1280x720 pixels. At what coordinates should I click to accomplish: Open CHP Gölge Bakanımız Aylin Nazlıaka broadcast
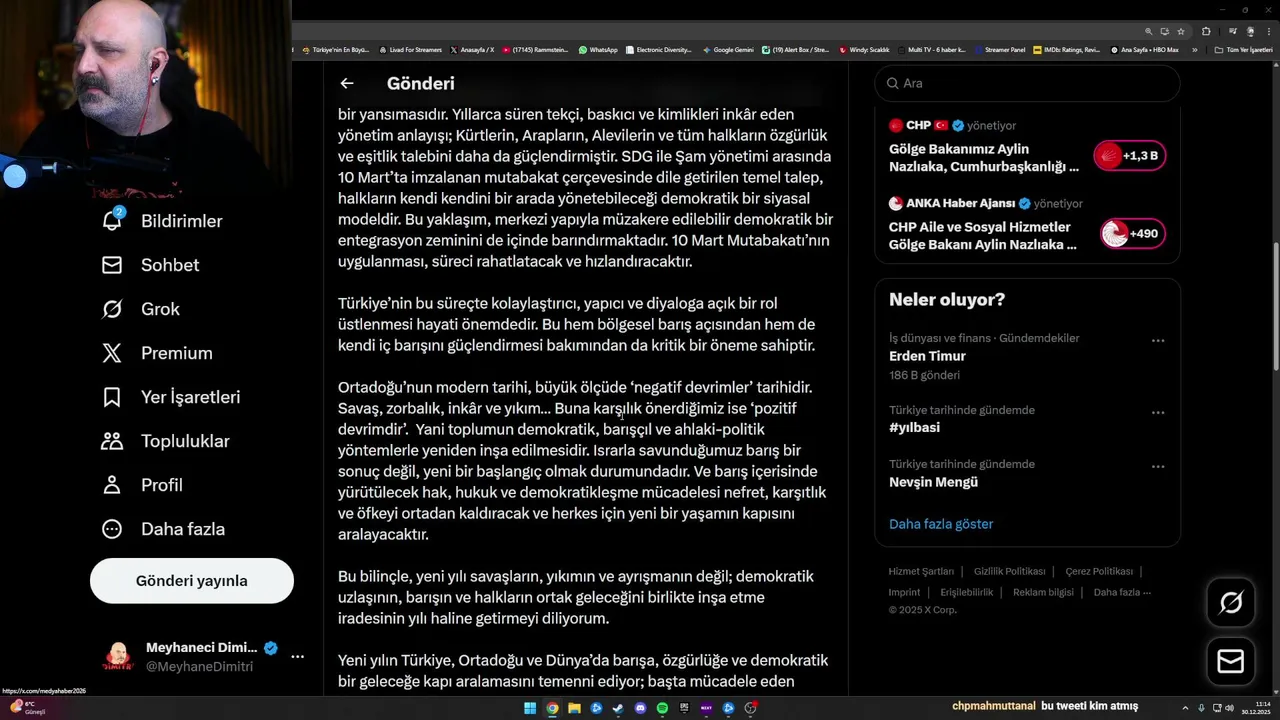pyautogui.click(x=984, y=158)
